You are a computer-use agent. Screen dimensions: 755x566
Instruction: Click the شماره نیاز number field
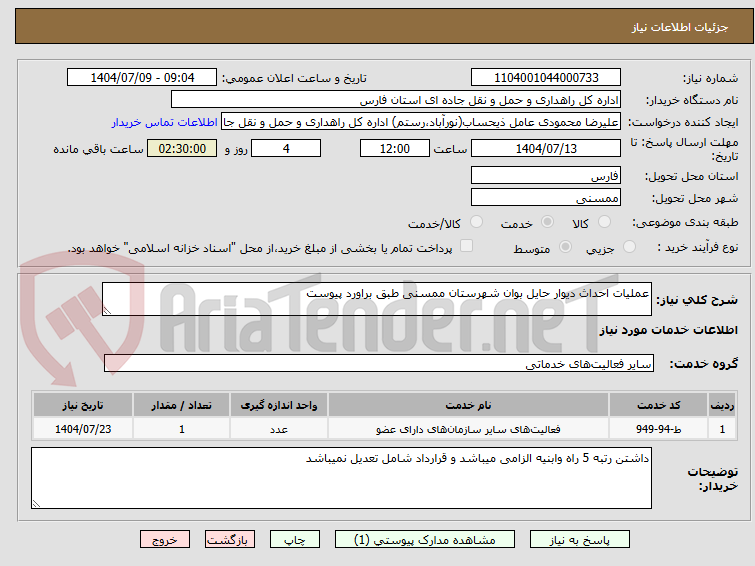click(x=546, y=78)
